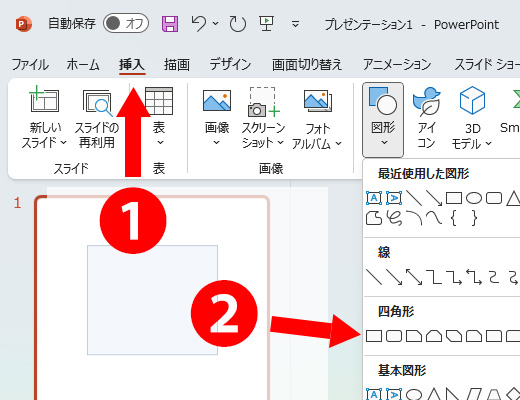The height and width of the screenshot is (400, 520).
Task: Go to the 画面切り替え tab
Action: (x=307, y=64)
